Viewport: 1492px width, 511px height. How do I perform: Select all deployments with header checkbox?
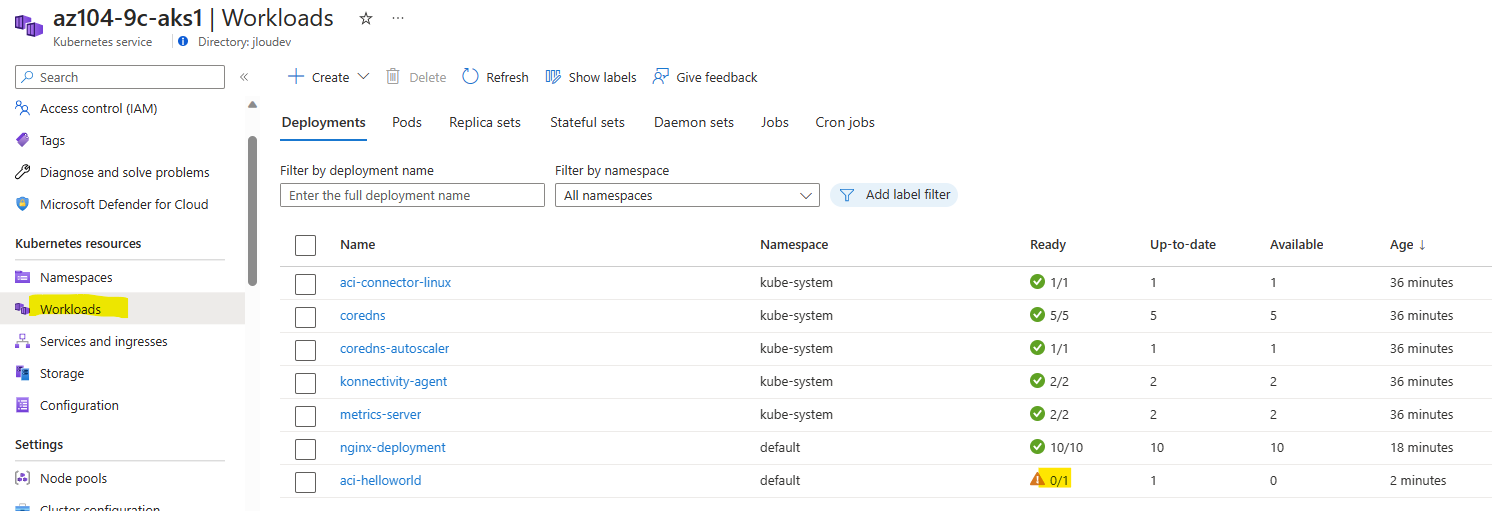(x=305, y=245)
